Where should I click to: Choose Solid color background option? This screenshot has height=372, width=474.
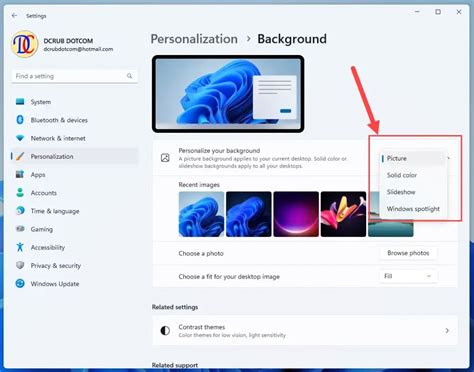coord(413,175)
